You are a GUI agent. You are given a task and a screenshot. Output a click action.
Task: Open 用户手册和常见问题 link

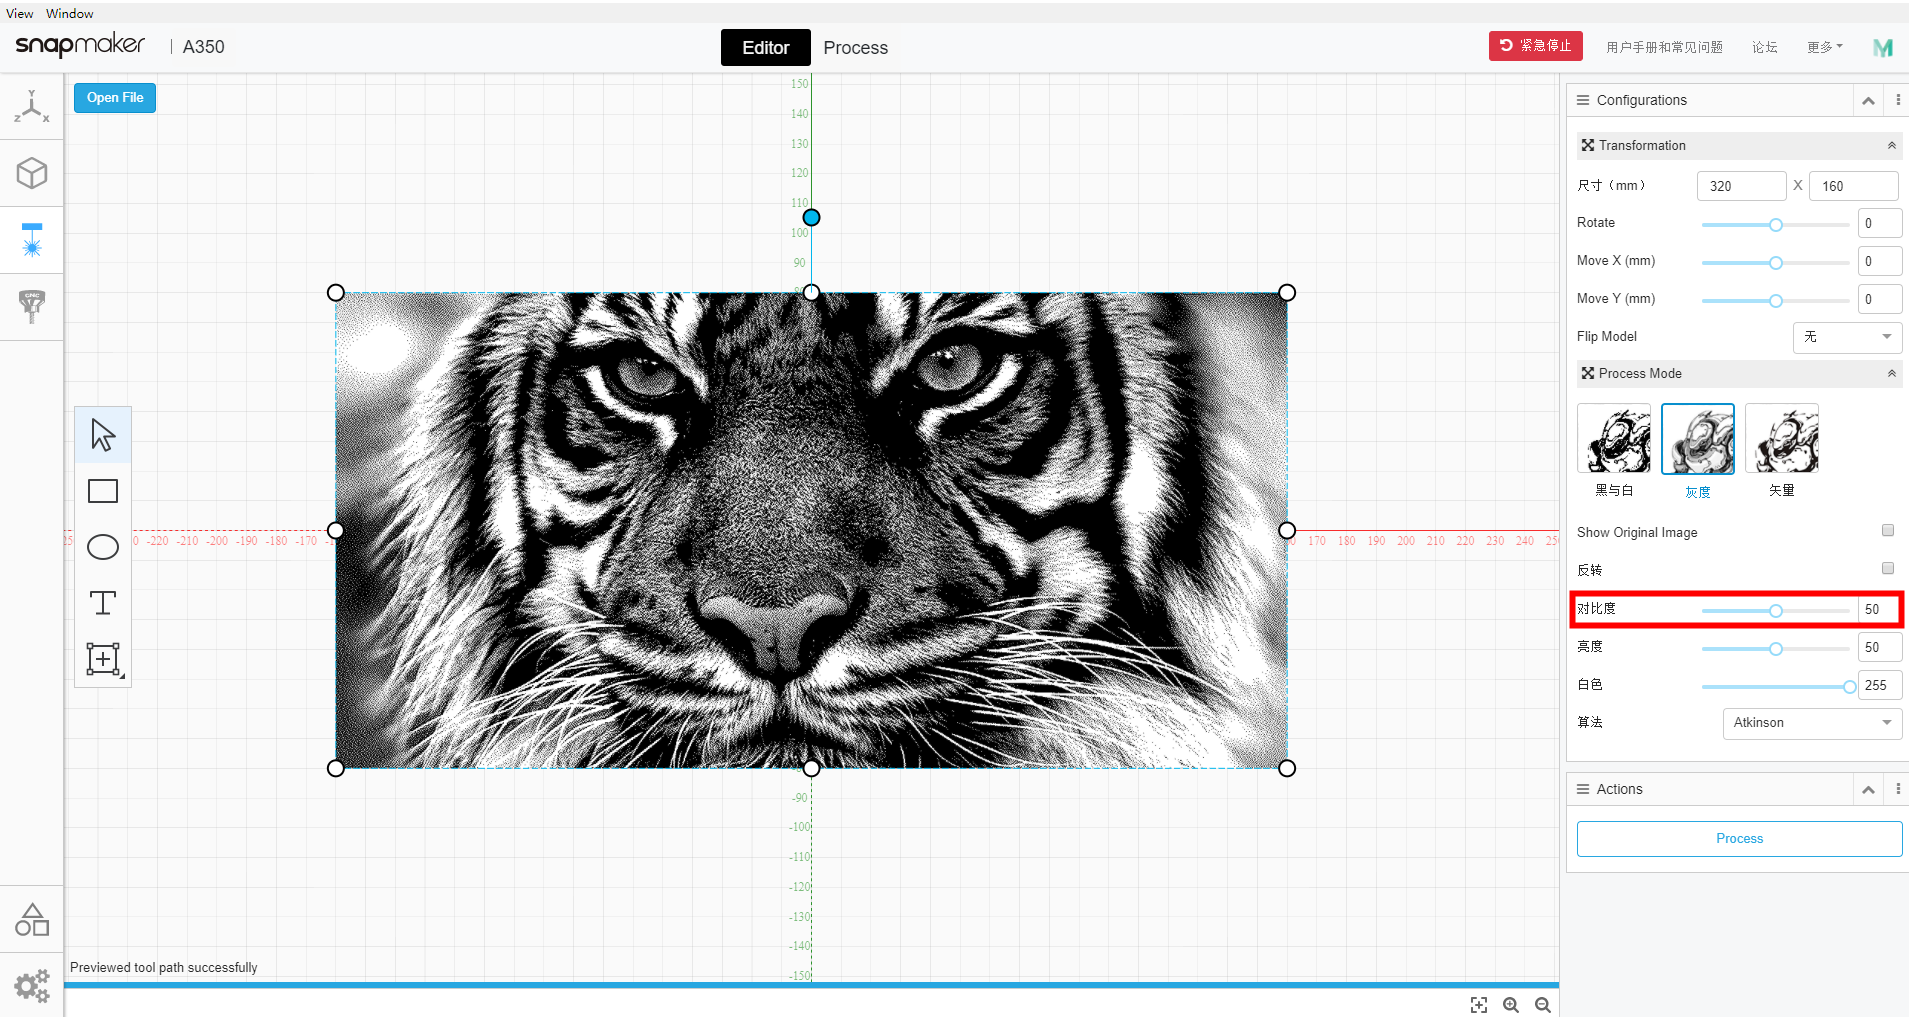point(1664,47)
